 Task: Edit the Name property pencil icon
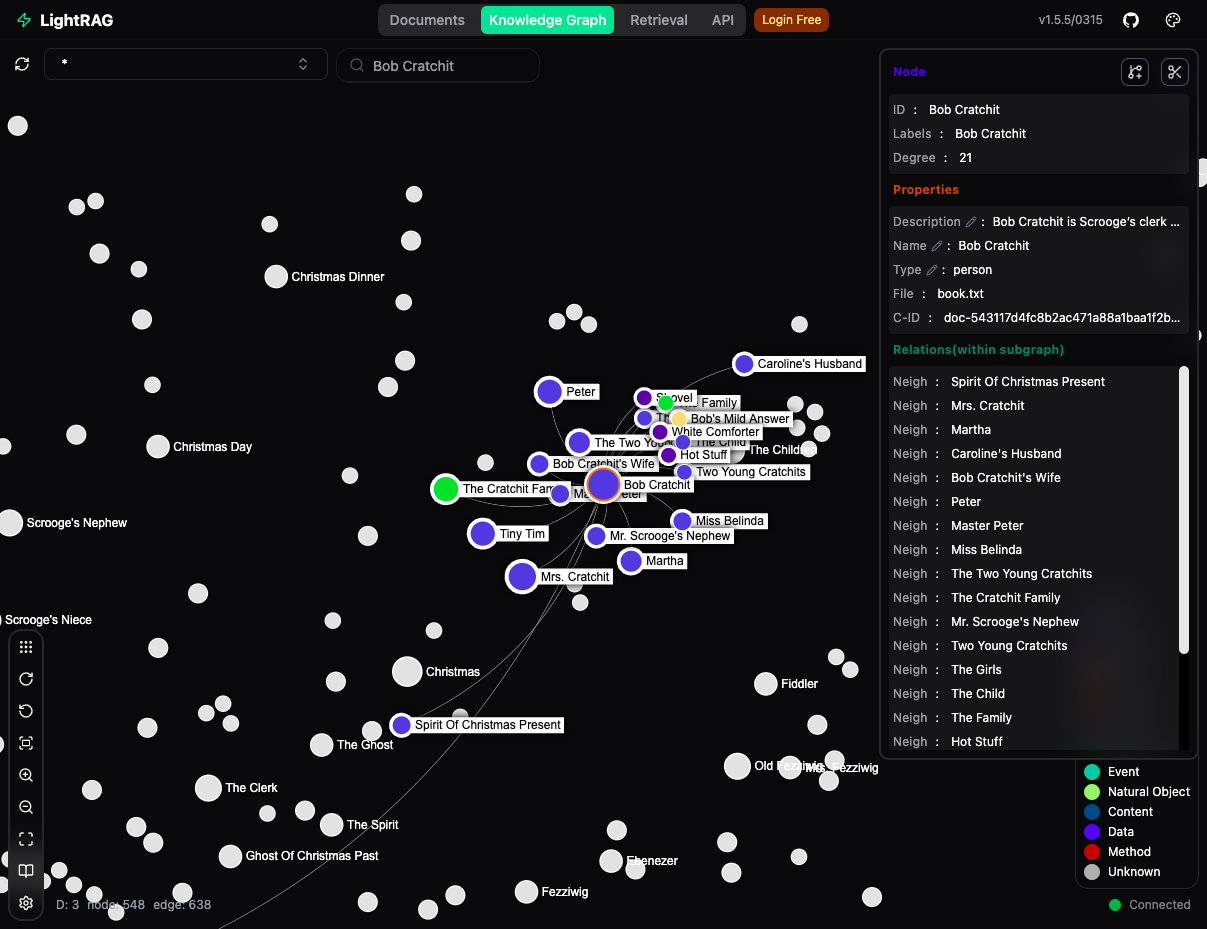[937, 246]
